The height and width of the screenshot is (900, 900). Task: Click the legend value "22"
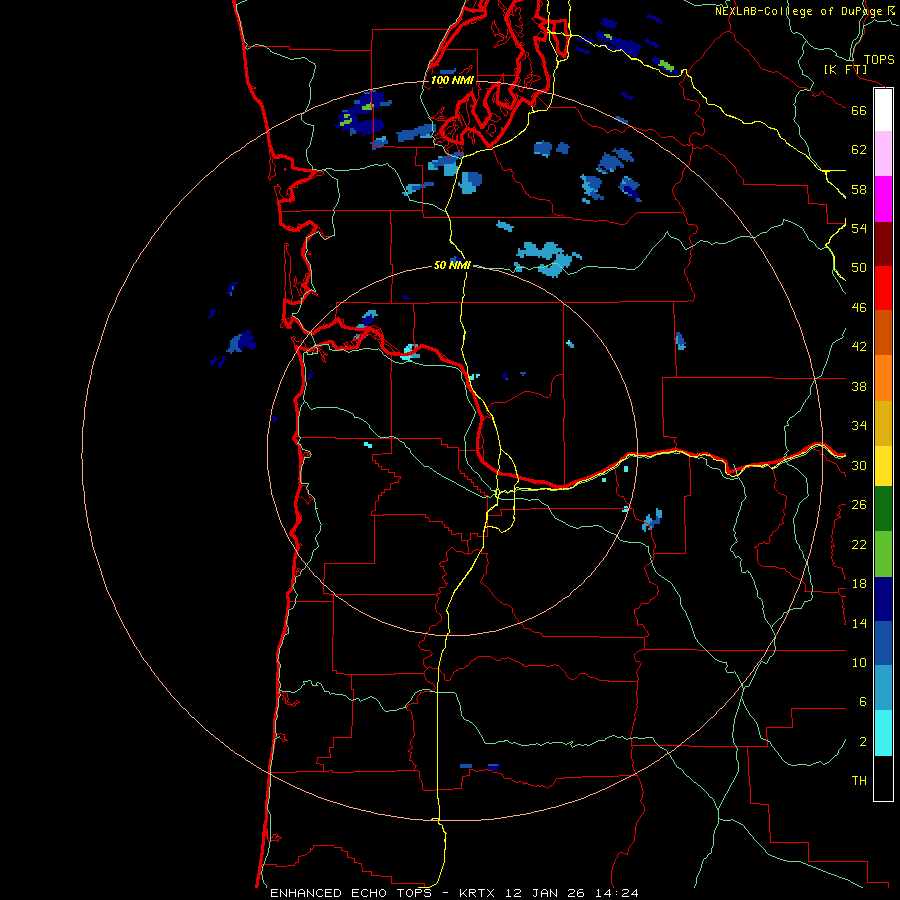point(859,544)
